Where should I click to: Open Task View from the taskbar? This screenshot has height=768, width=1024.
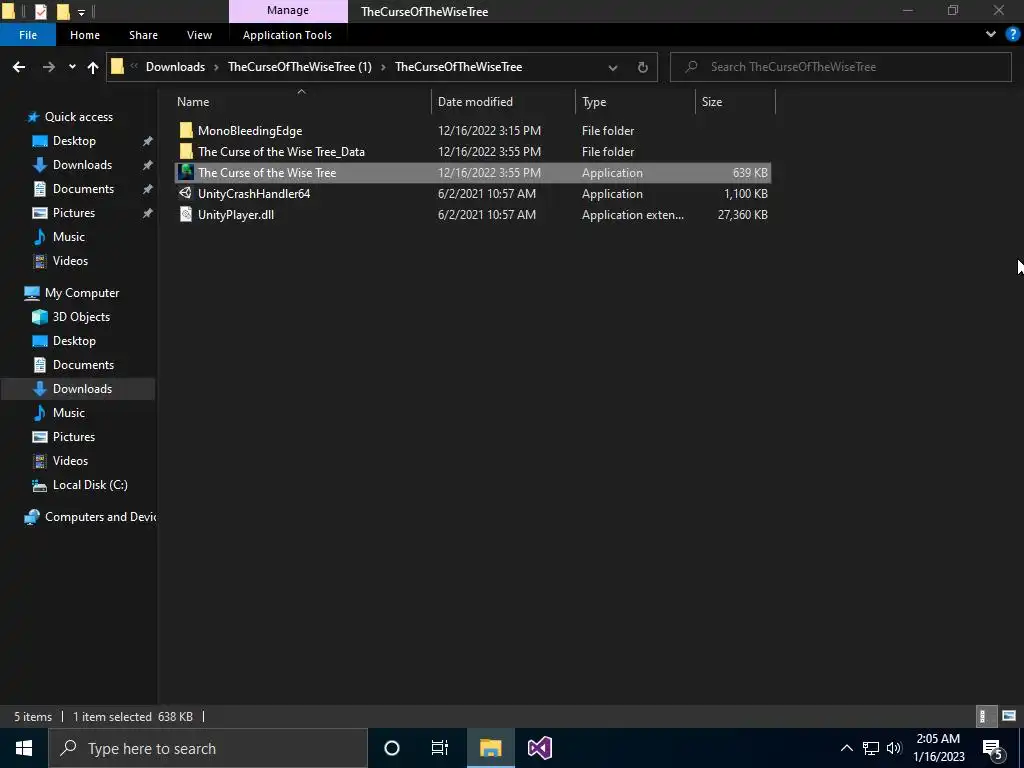(x=440, y=748)
